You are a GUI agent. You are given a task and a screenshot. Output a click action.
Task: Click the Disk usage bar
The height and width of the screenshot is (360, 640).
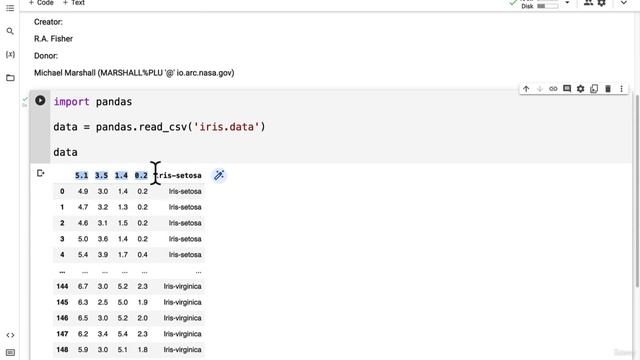pos(548,6)
